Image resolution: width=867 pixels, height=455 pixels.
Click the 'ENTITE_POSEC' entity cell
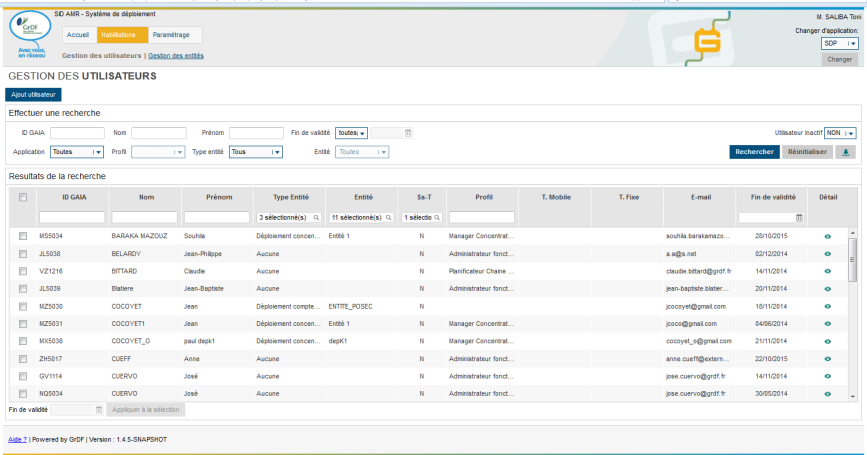click(351, 306)
